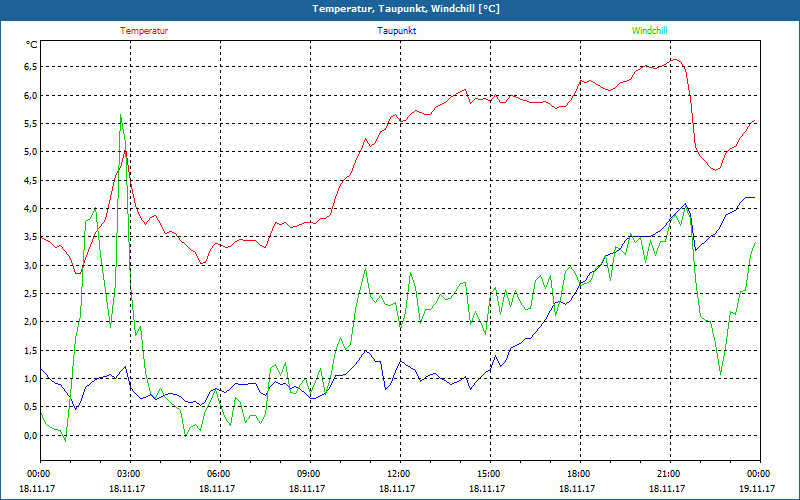Click the 1,5 y-axis value
The height and width of the screenshot is (500, 800).
(30, 350)
